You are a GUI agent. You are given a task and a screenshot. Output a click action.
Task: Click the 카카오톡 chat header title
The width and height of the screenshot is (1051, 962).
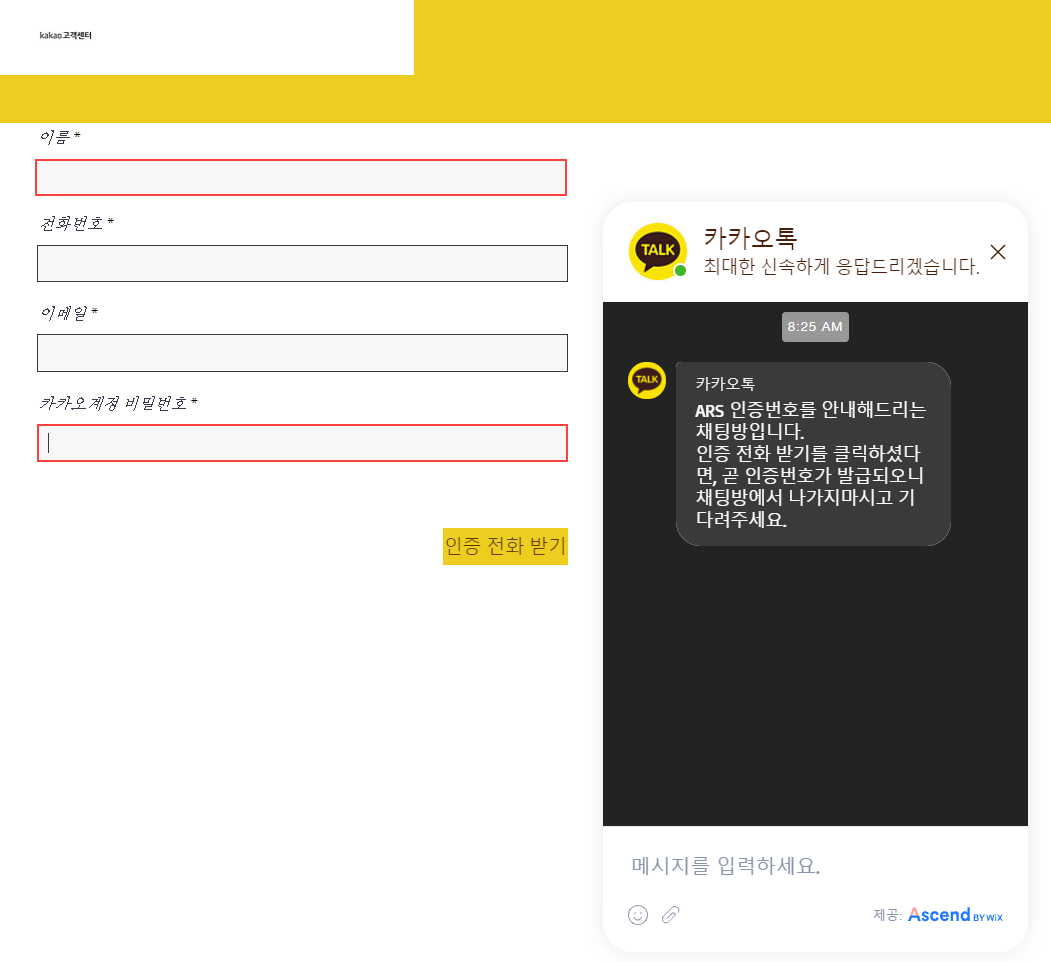750,238
